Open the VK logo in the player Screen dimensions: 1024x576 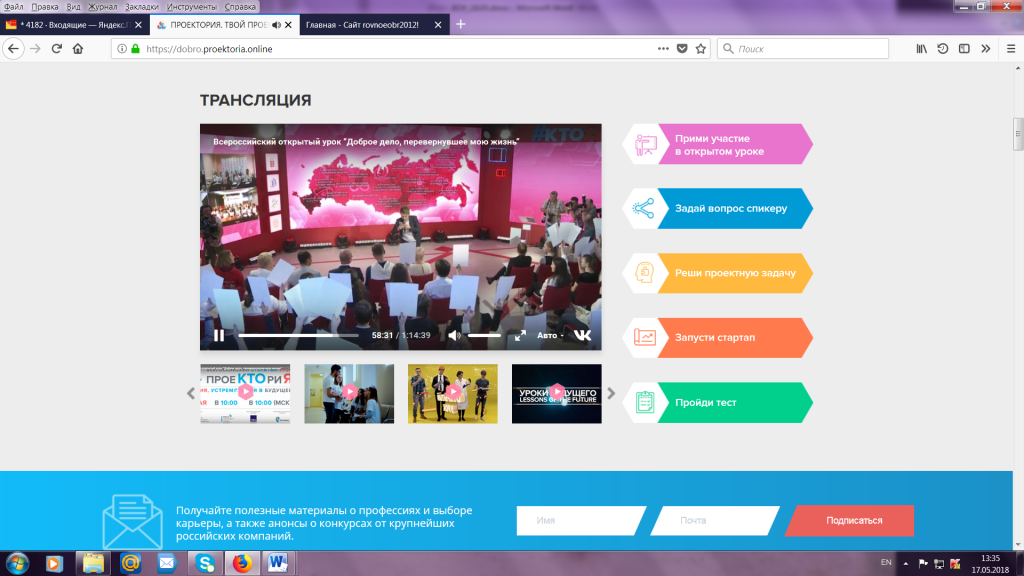[x=582, y=335]
